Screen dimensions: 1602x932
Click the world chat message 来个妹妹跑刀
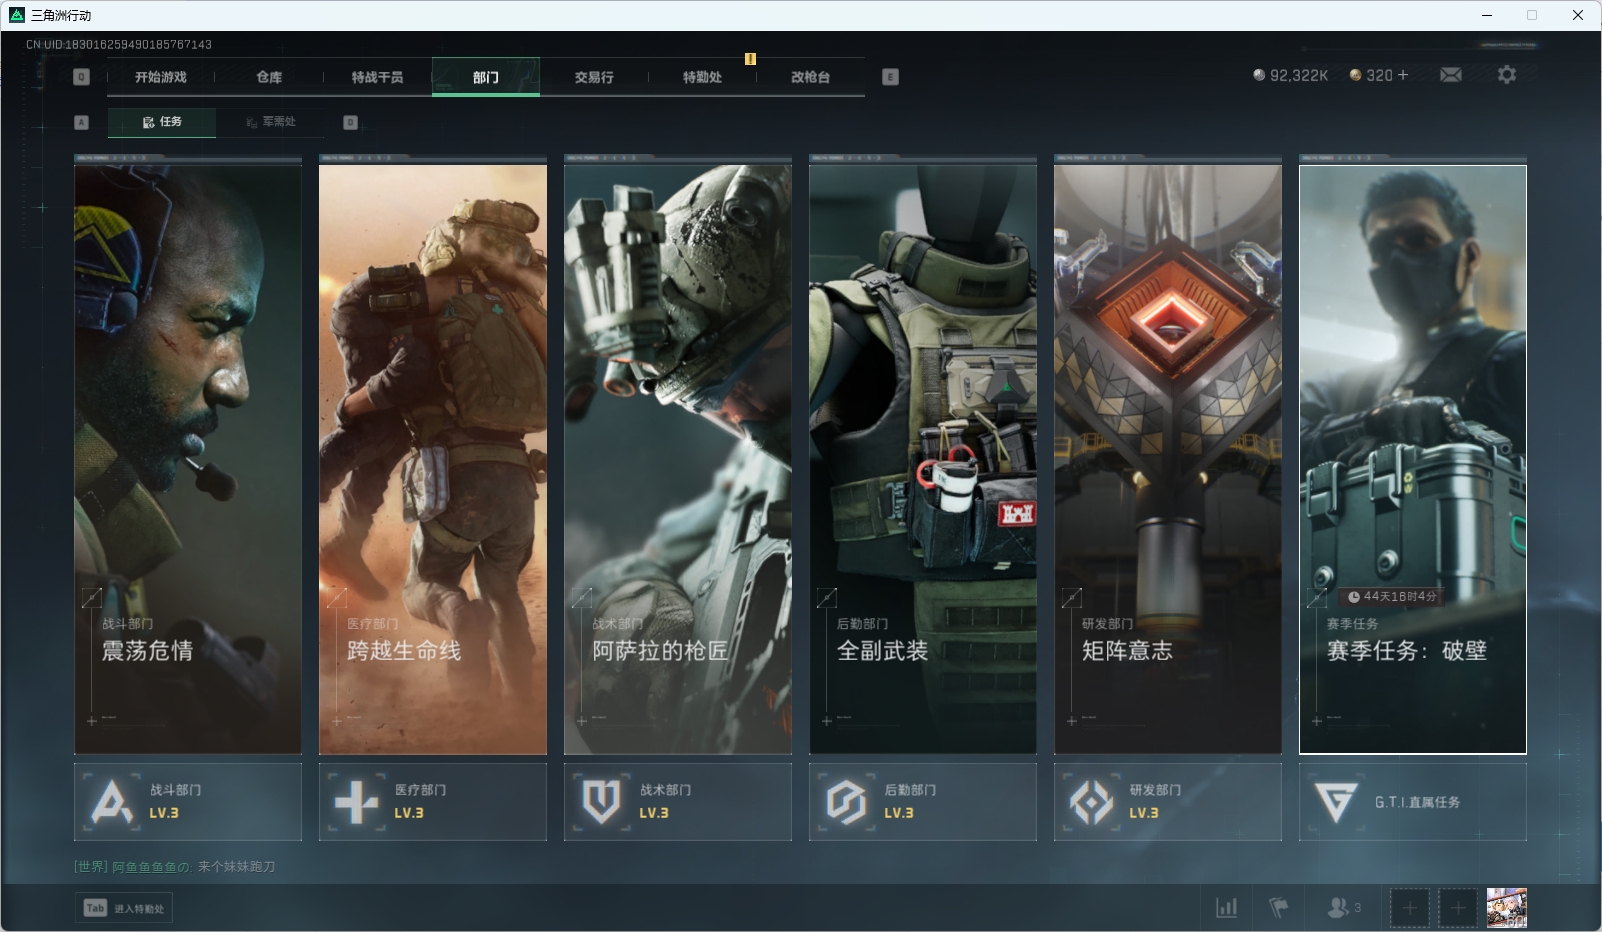tap(236, 866)
